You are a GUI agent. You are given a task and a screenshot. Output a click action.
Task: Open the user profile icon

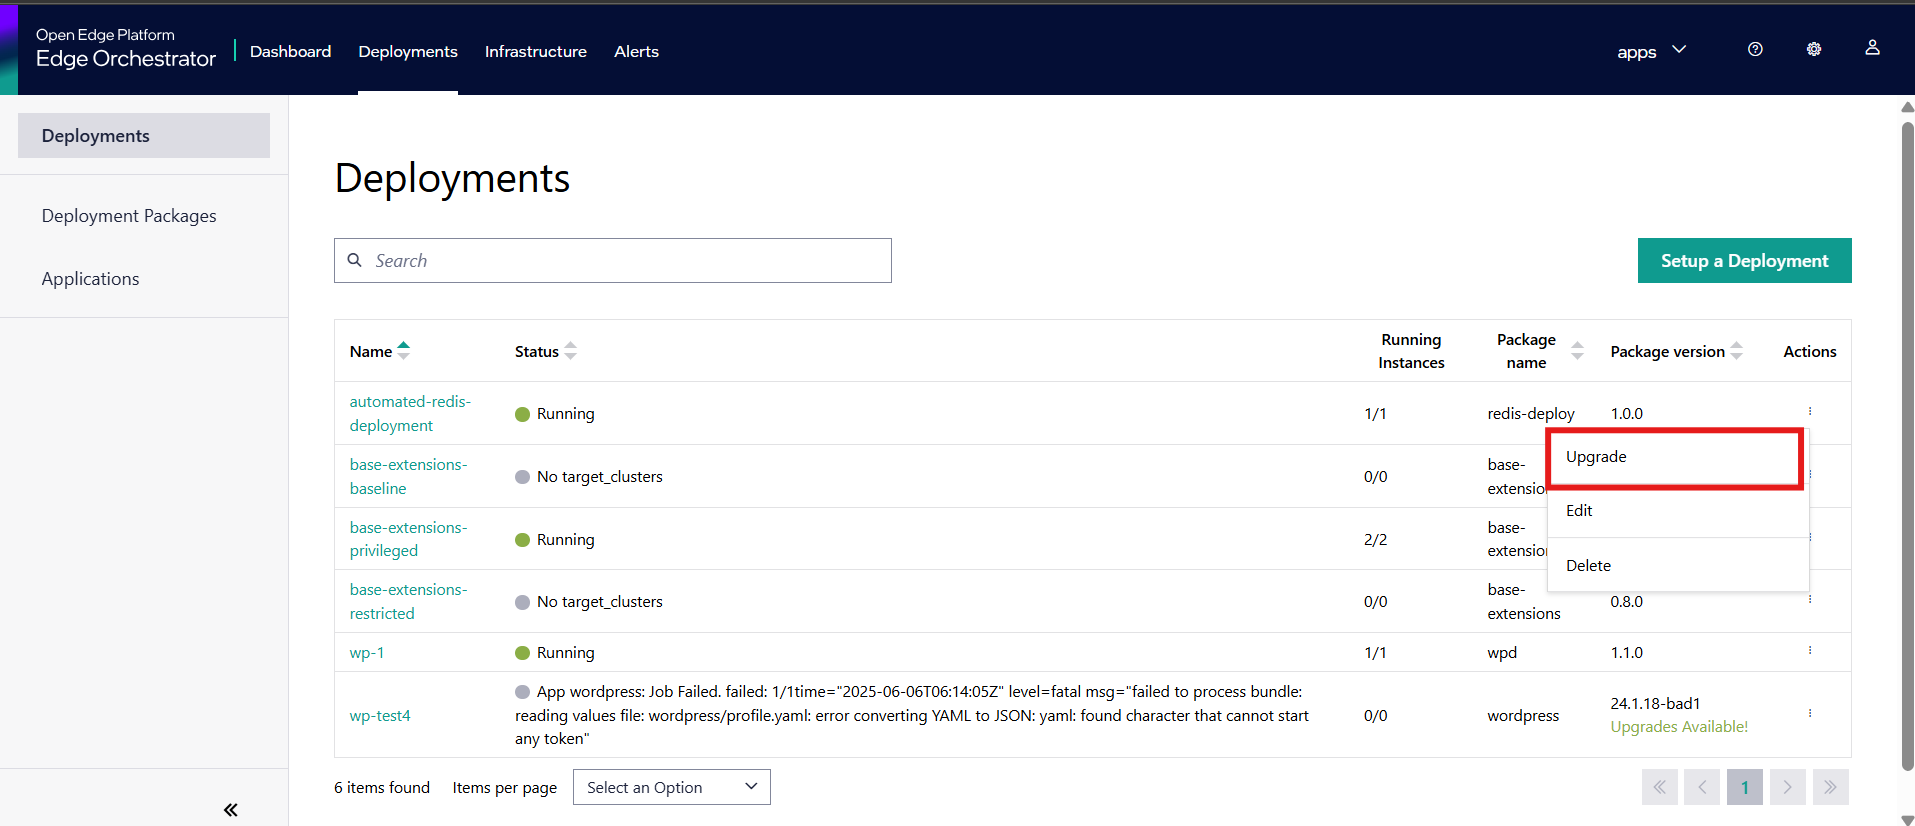point(1872,48)
